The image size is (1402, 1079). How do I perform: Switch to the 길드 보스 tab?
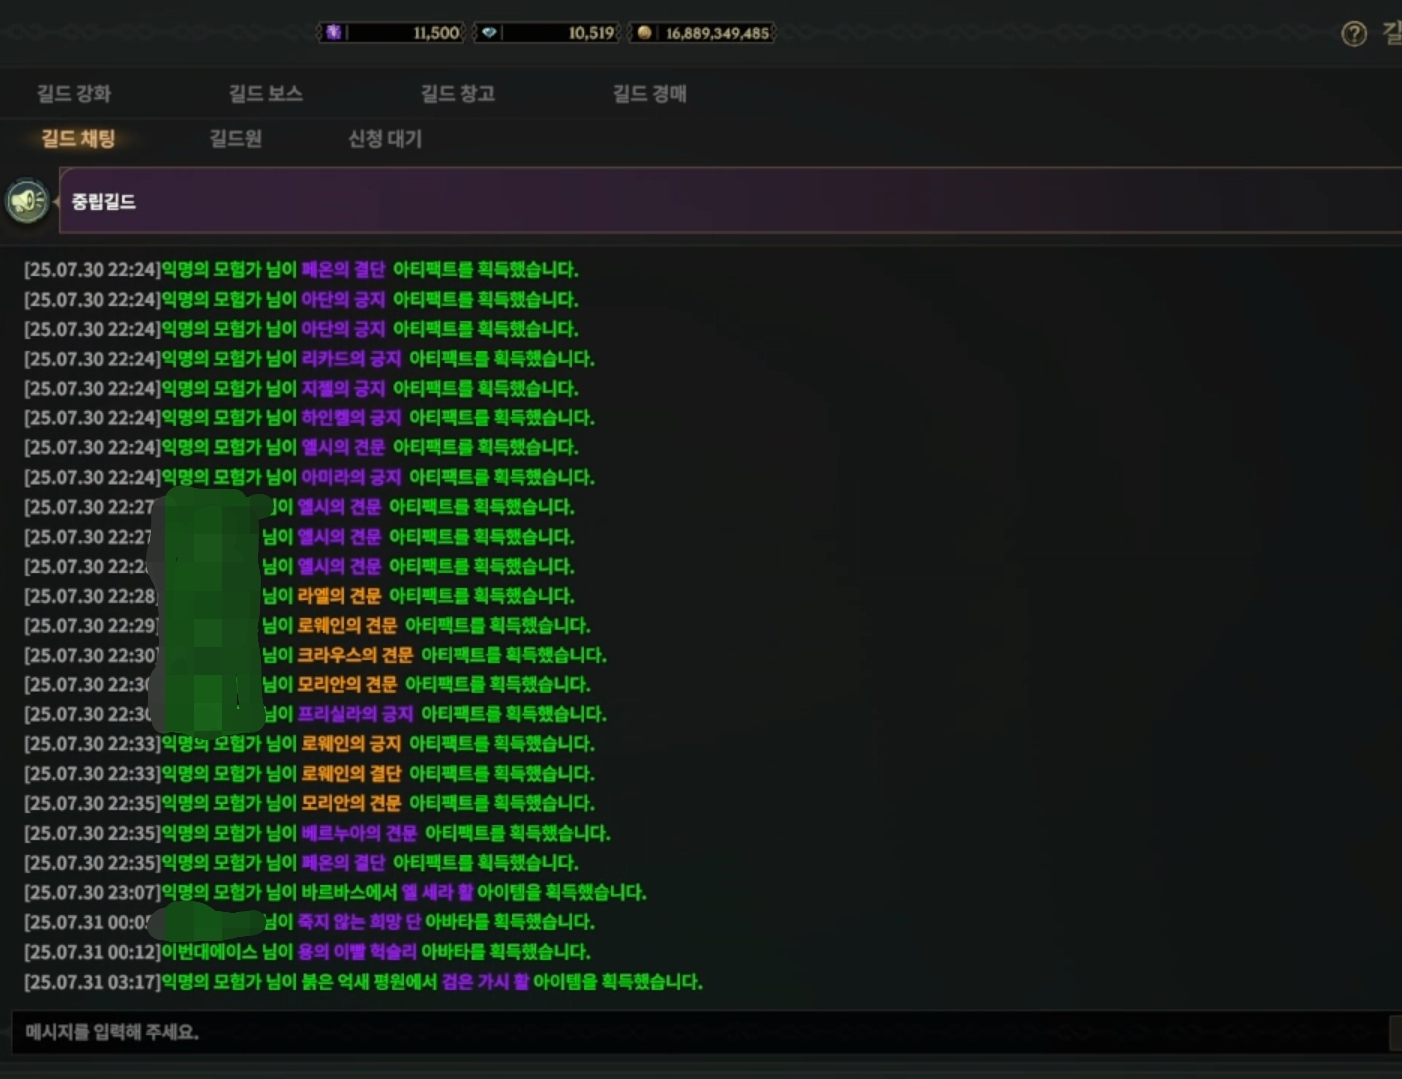pyautogui.click(x=266, y=93)
